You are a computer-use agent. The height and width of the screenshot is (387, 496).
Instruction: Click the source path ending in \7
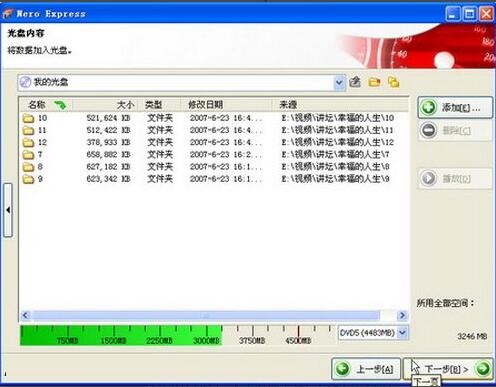tap(335, 155)
